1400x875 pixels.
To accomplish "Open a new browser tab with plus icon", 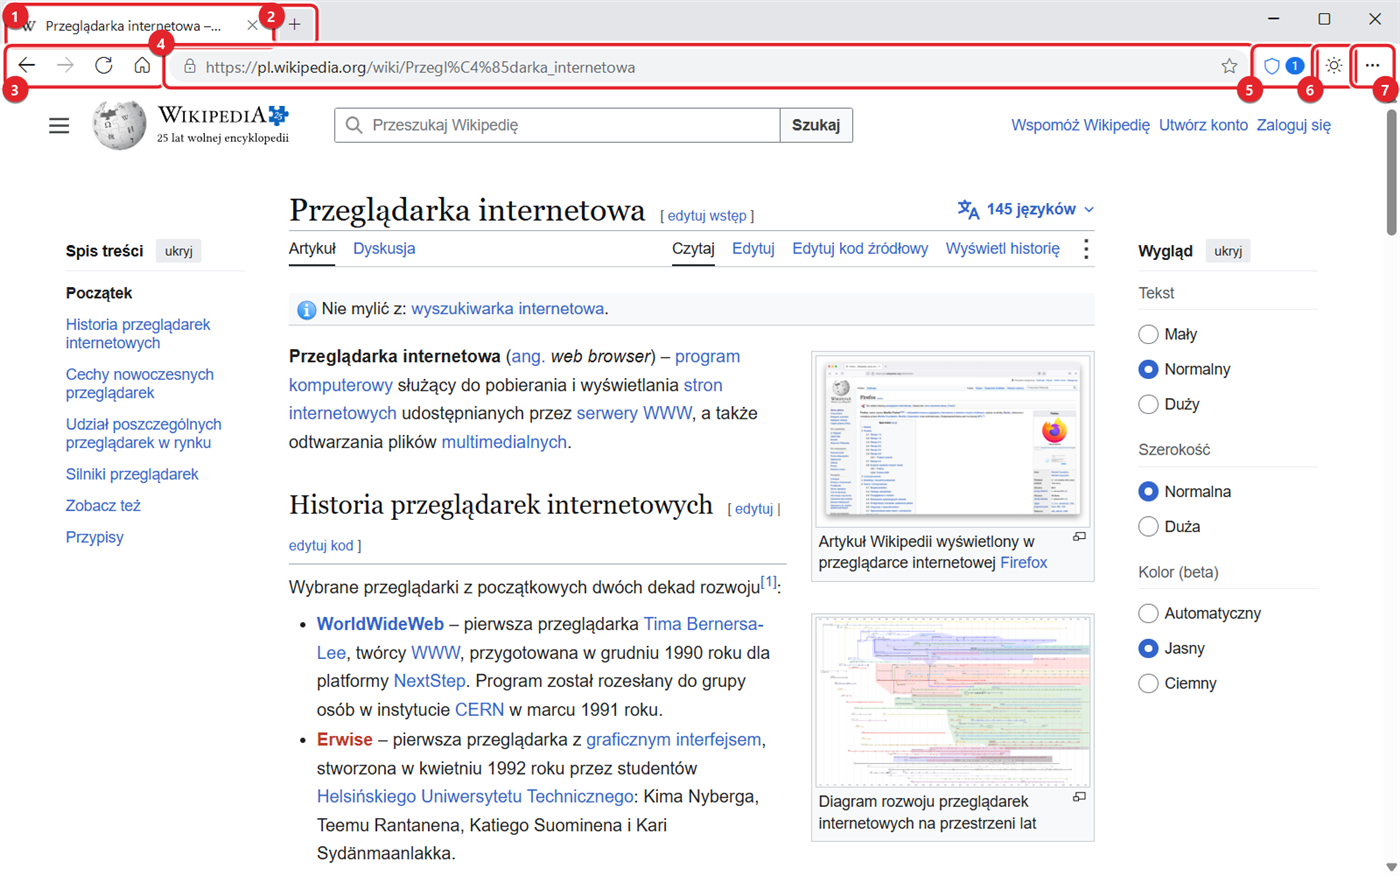I will (x=294, y=25).
